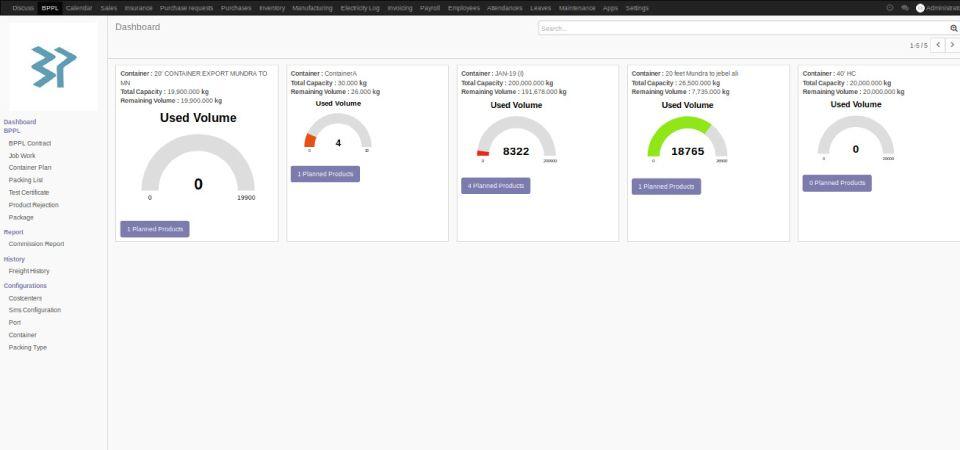
Task: Switch to the Discuss app
Action: [x=23, y=8]
